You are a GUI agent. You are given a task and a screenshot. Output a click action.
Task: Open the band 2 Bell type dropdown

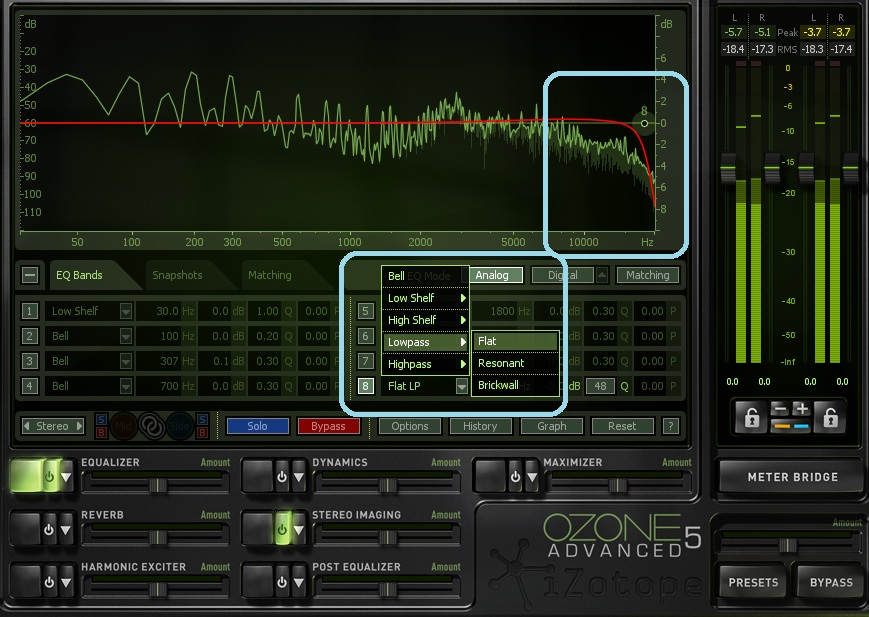[126, 336]
